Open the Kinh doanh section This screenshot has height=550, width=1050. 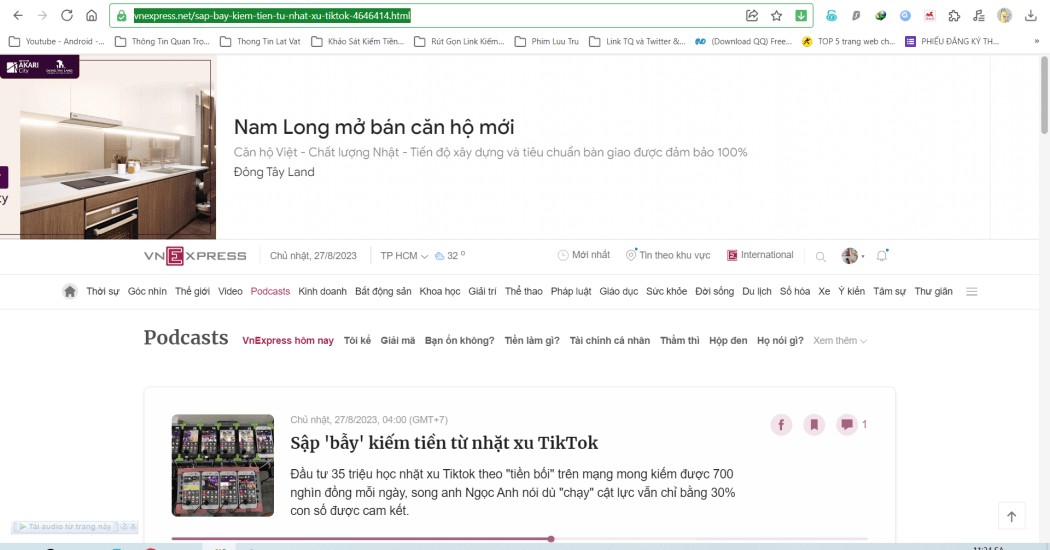tap(322, 291)
